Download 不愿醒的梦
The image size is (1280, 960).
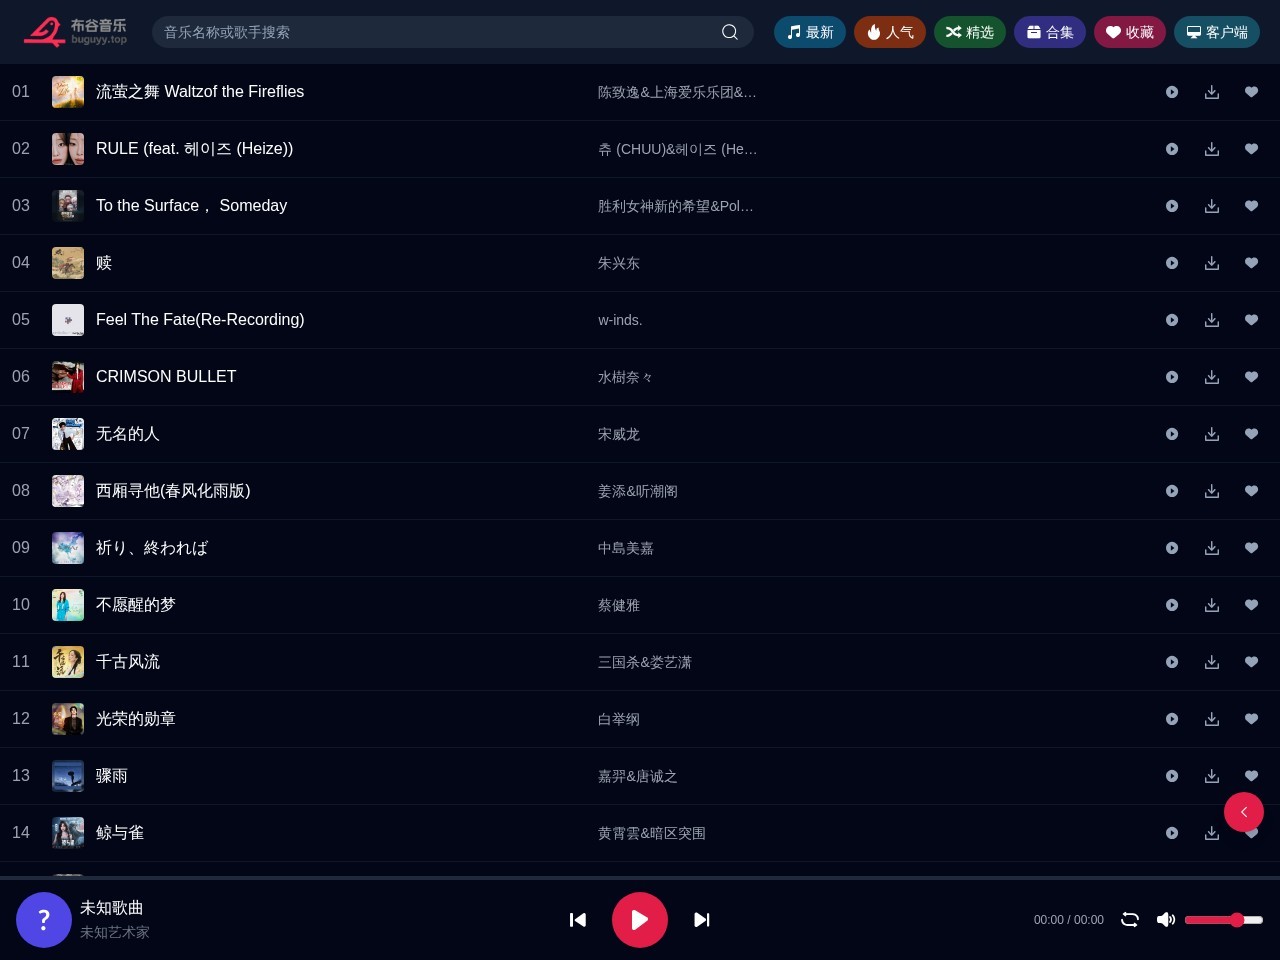1212,605
